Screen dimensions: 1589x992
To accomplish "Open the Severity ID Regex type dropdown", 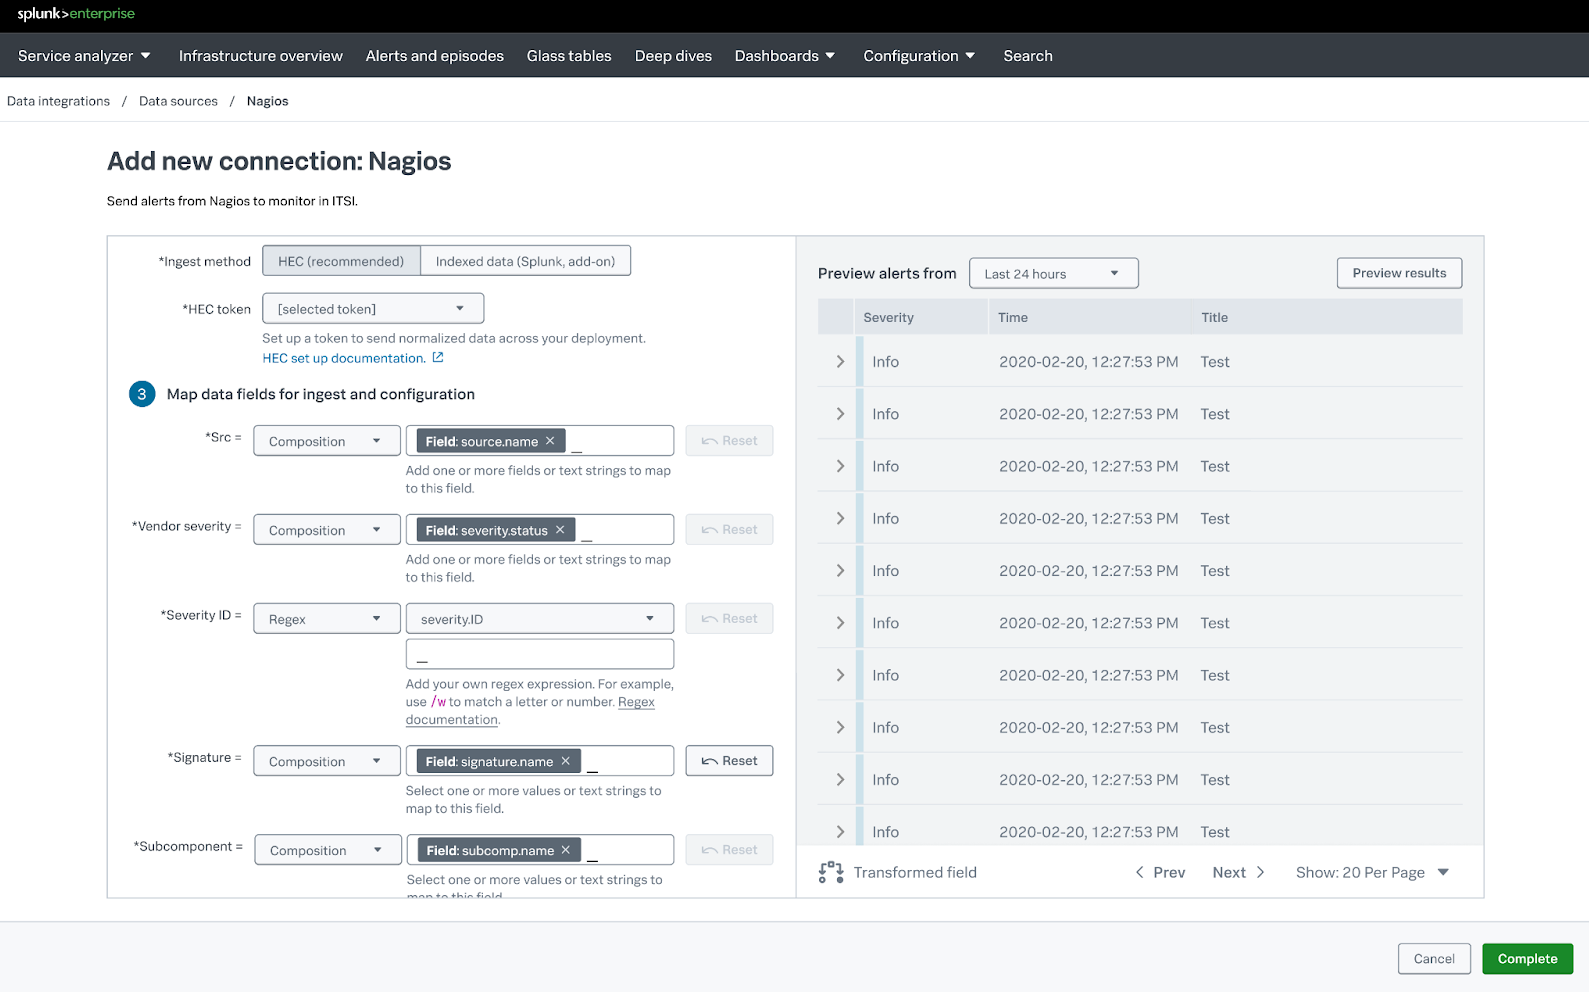I will click(326, 619).
